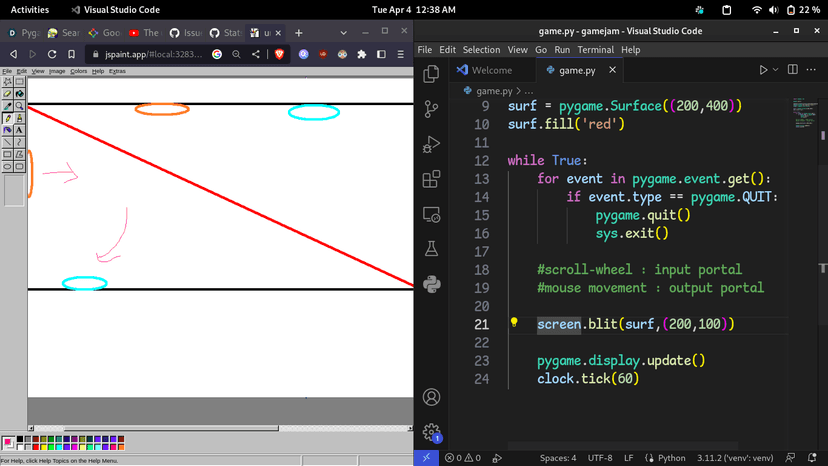Toggle the Brave sidebar panel button
Viewport: 828px width, 466px height.
click(381, 54)
